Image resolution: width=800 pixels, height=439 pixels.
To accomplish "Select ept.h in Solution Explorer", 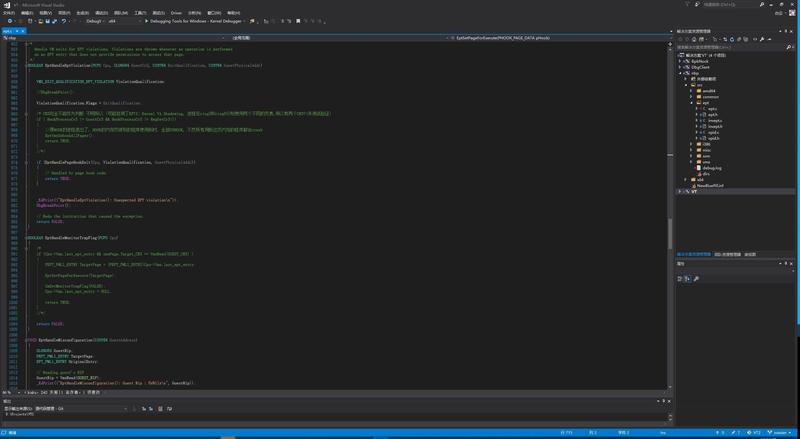I will (x=712, y=115).
